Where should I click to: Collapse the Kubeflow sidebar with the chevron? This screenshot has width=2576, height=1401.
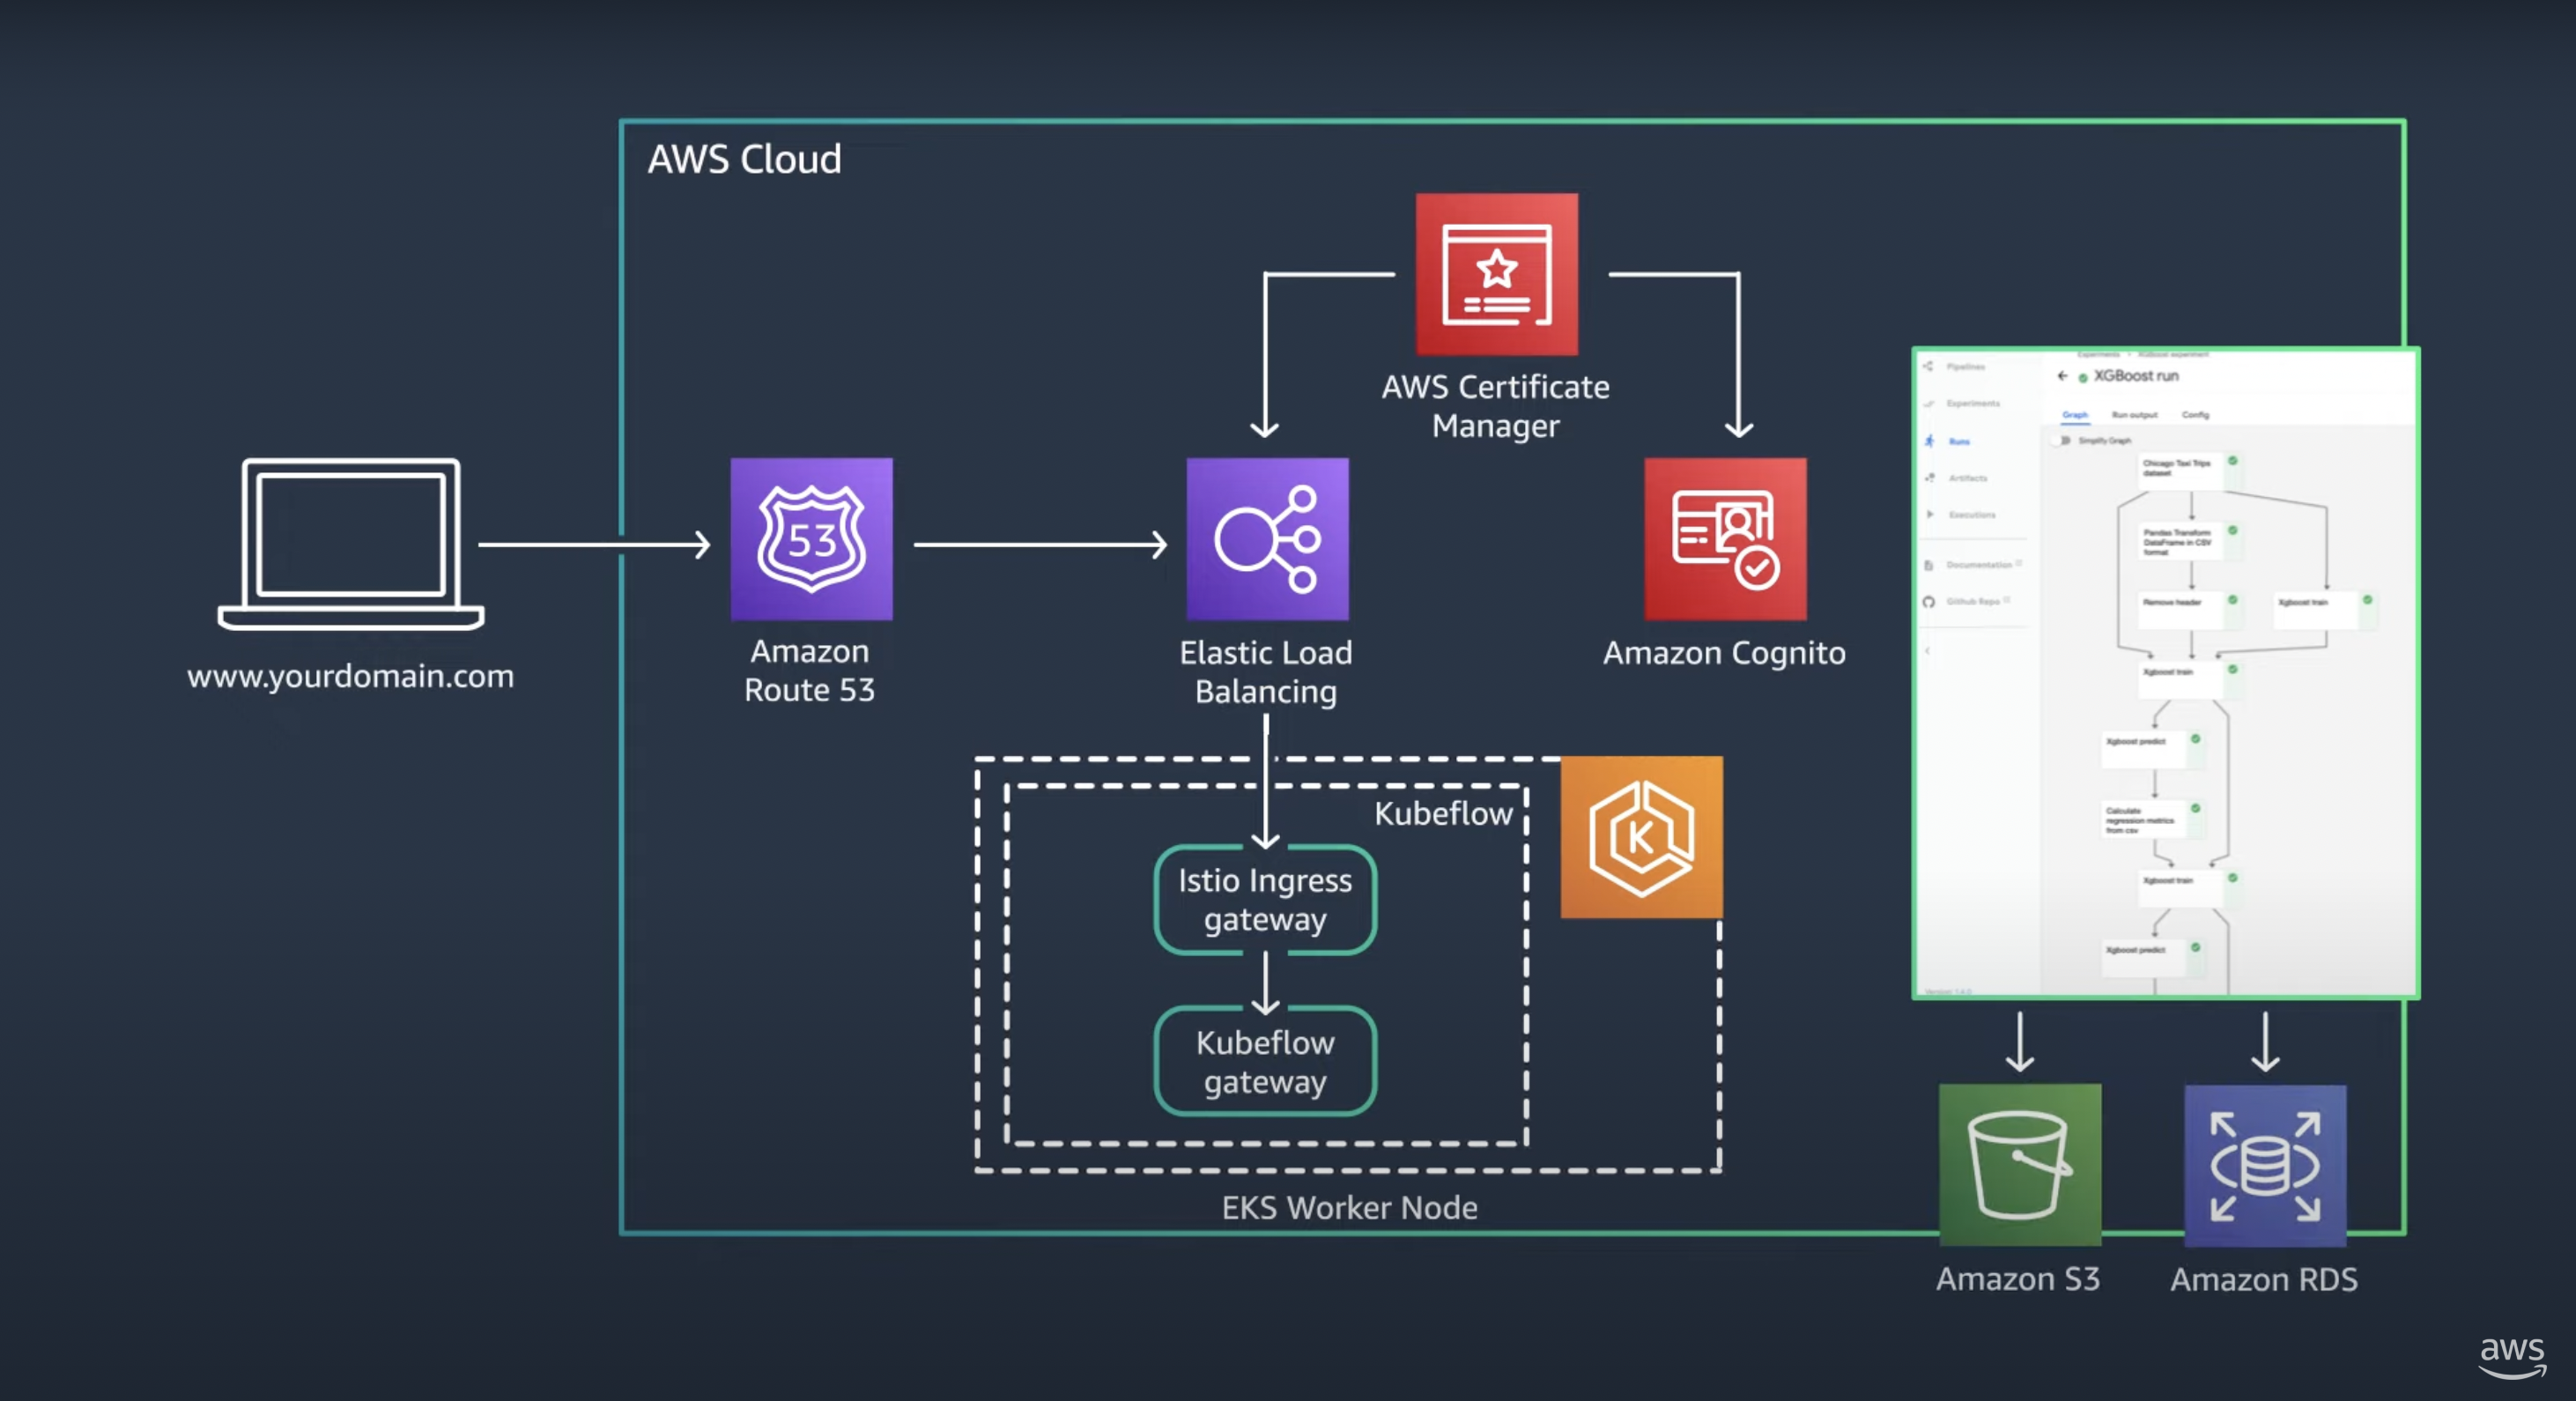click(1926, 651)
